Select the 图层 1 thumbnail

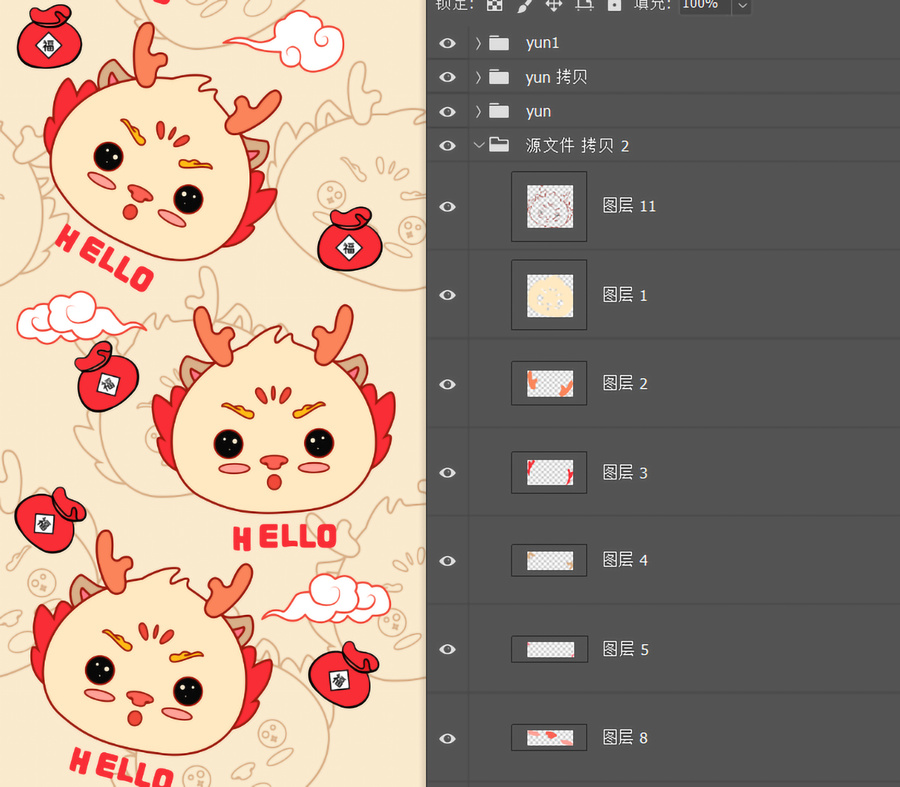click(549, 295)
